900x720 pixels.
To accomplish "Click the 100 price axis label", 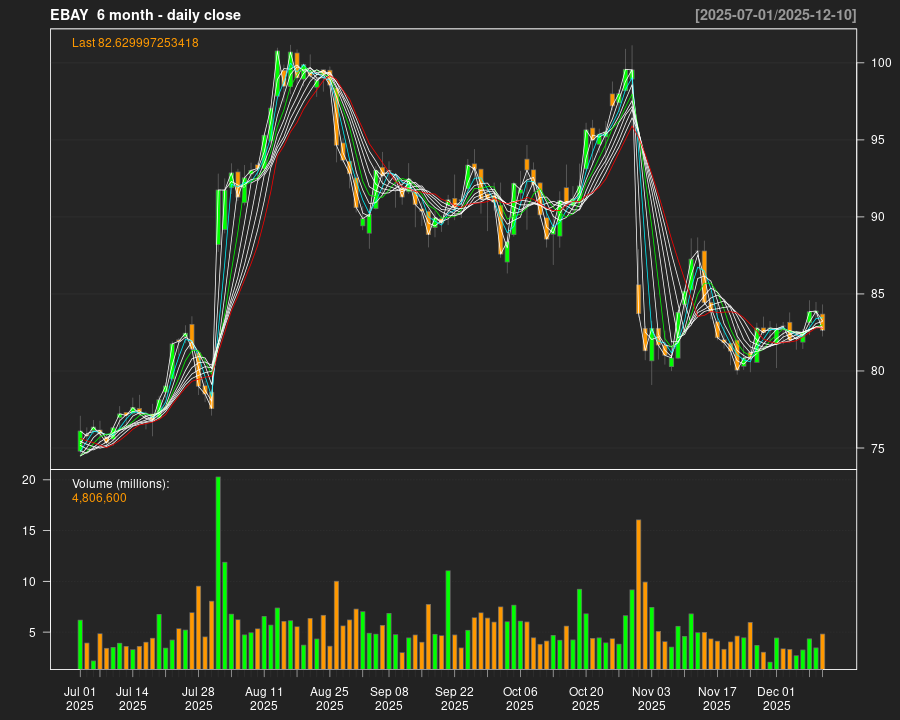I will click(x=880, y=63).
